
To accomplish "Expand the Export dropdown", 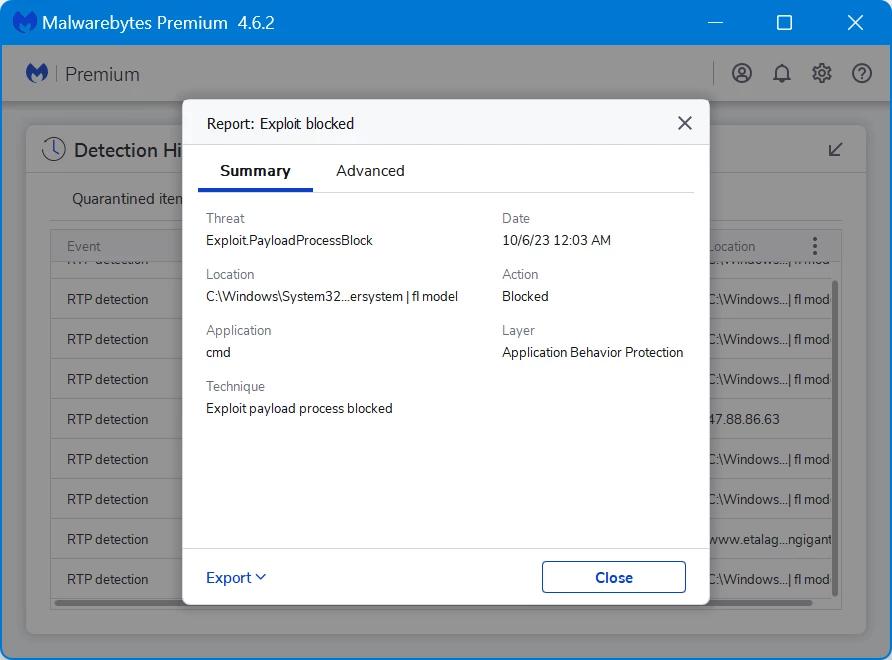I will pyautogui.click(x=236, y=578).
